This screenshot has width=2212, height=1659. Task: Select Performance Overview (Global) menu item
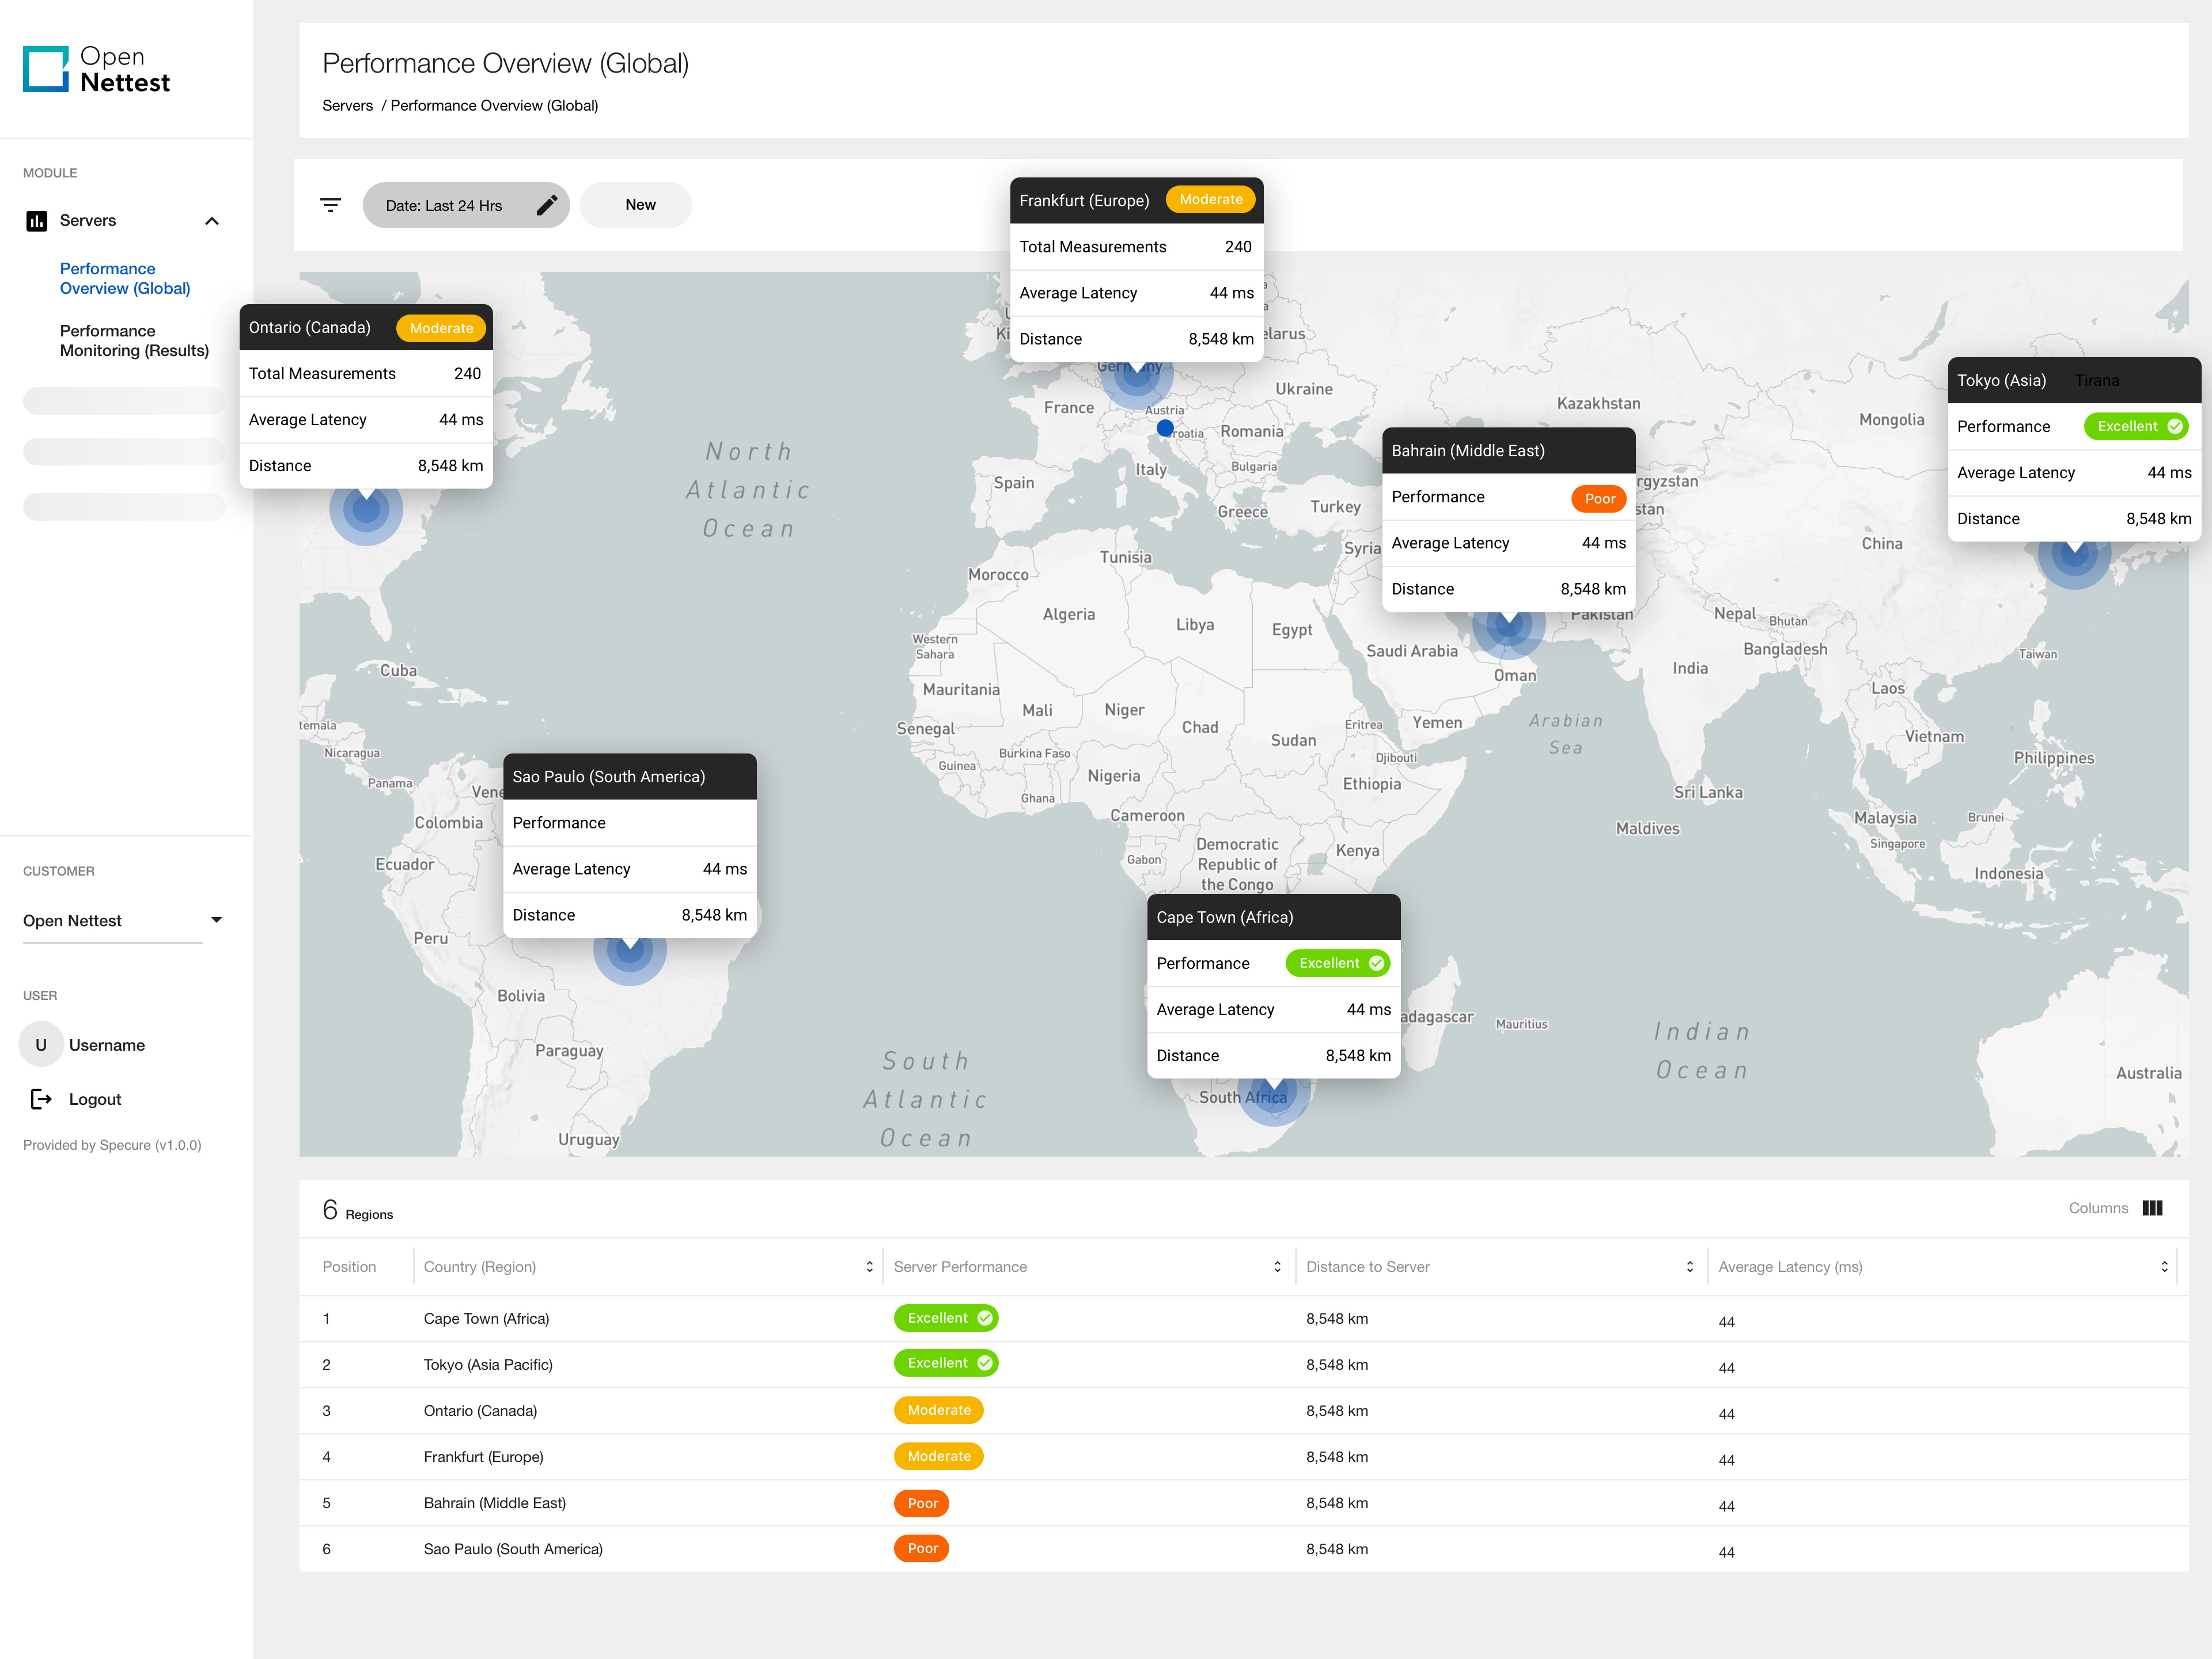click(125, 279)
